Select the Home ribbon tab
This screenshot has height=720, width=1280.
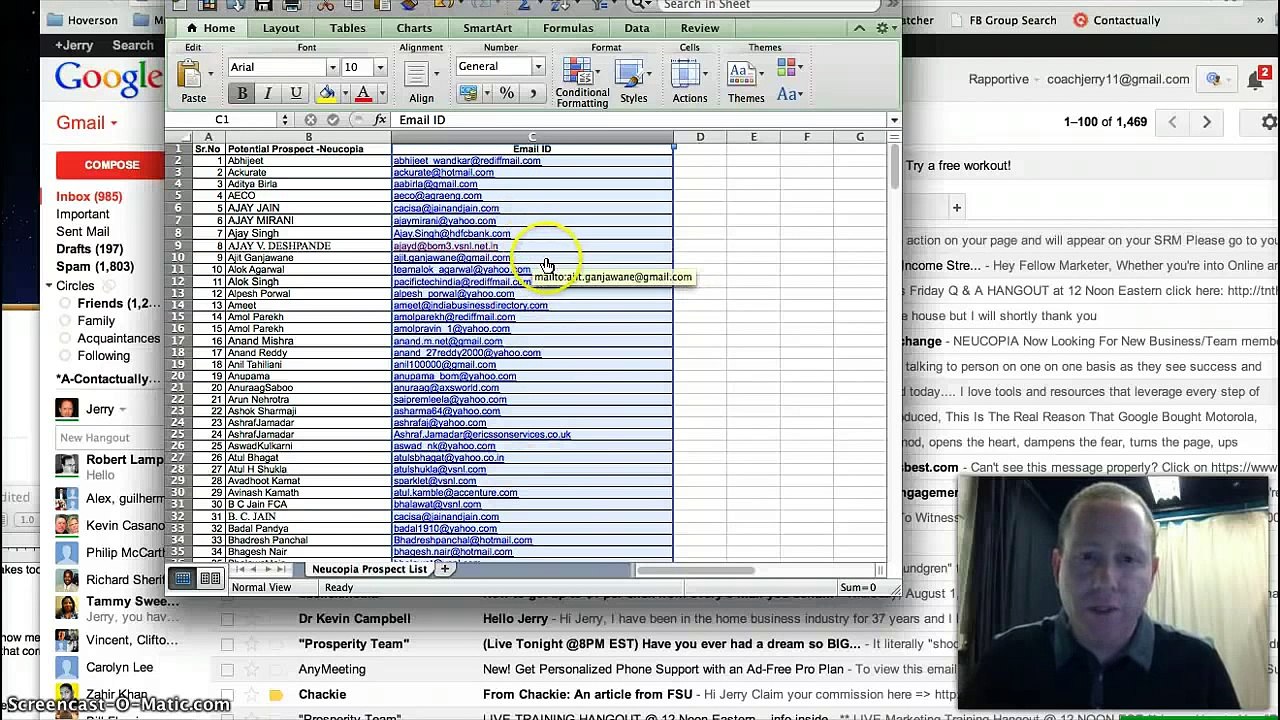tap(211, 28)
